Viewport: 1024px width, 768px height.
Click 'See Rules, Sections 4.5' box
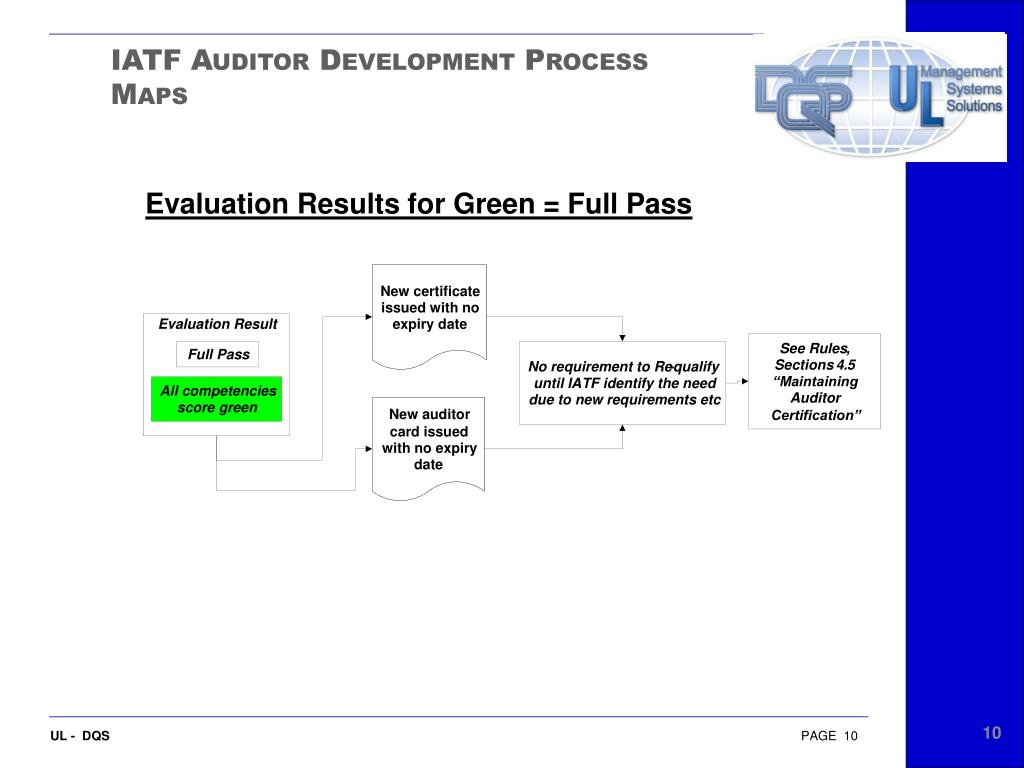[x=814, y=381]
